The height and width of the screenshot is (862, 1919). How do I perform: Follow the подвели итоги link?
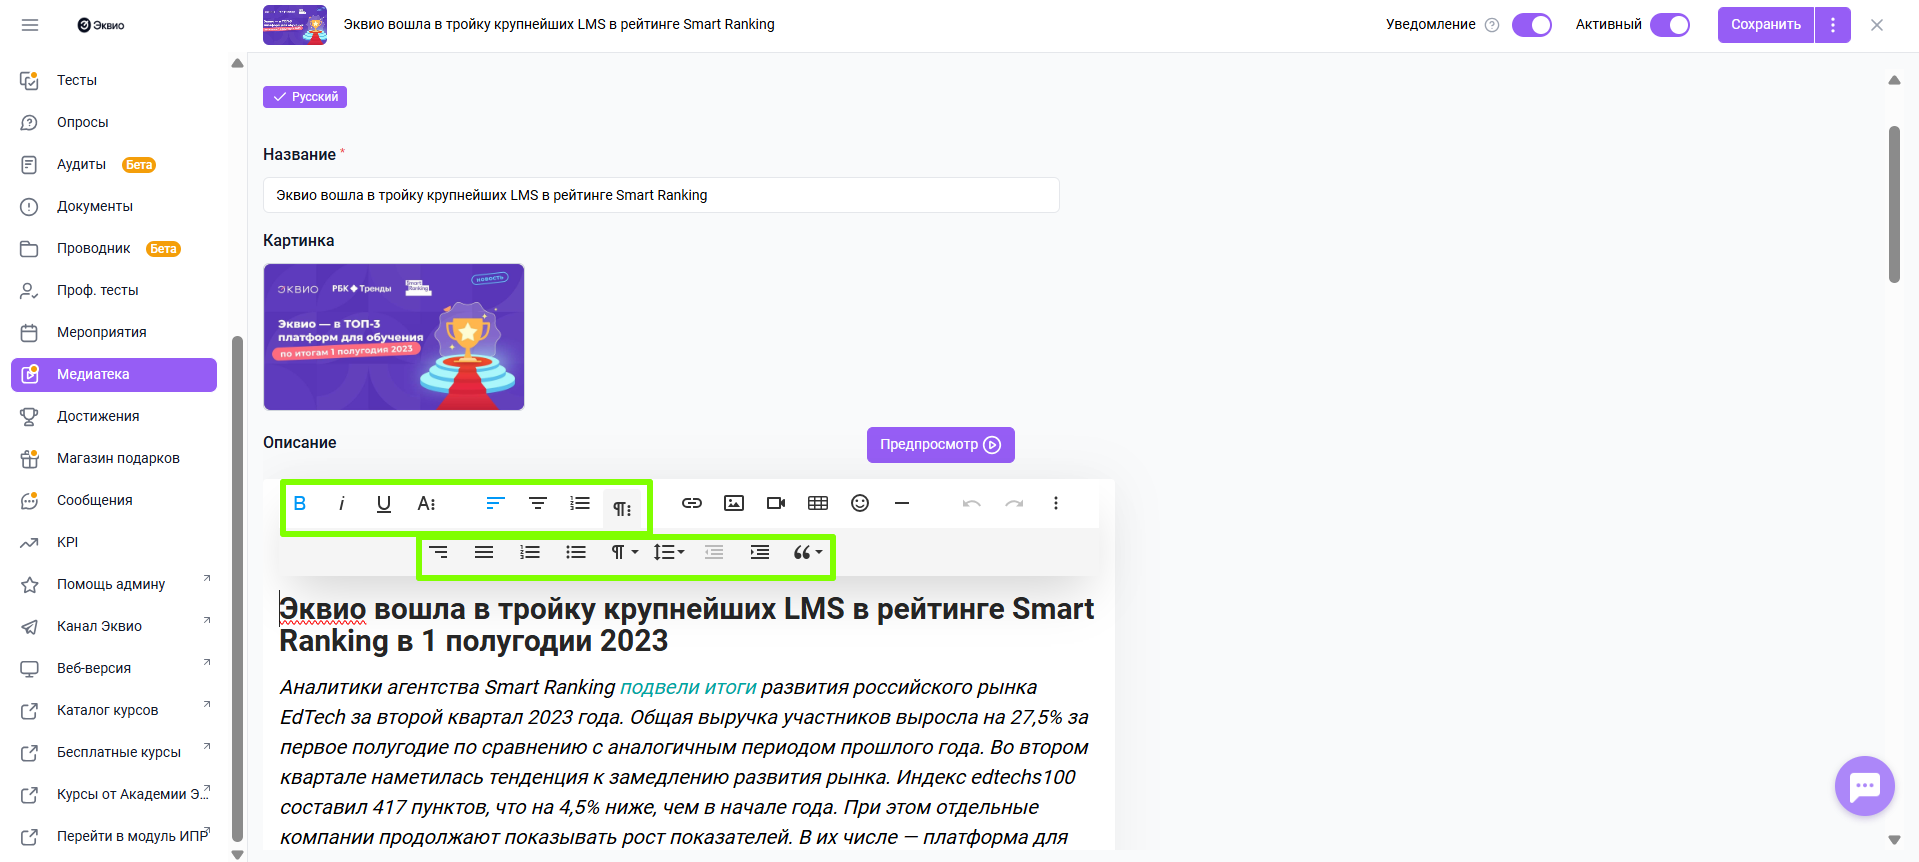point(688,687)
